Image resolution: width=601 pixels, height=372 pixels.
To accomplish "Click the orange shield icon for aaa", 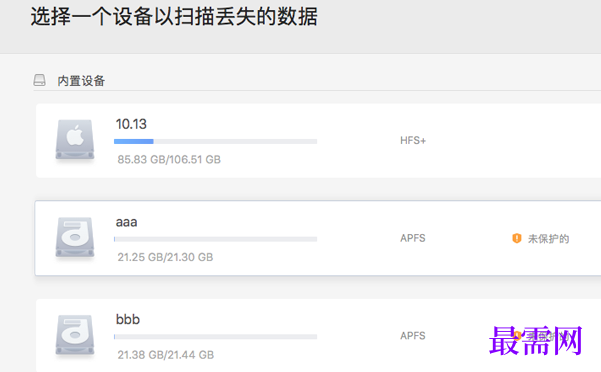I will pos(517,238).
